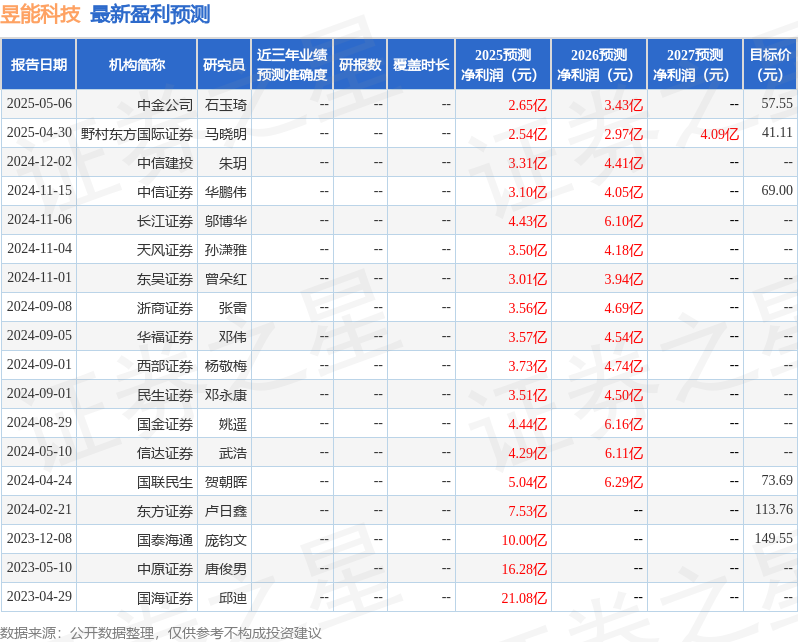Select the 研究员 column header
Image resolution: width=798 pixels, height=642 pixels.
224,65
